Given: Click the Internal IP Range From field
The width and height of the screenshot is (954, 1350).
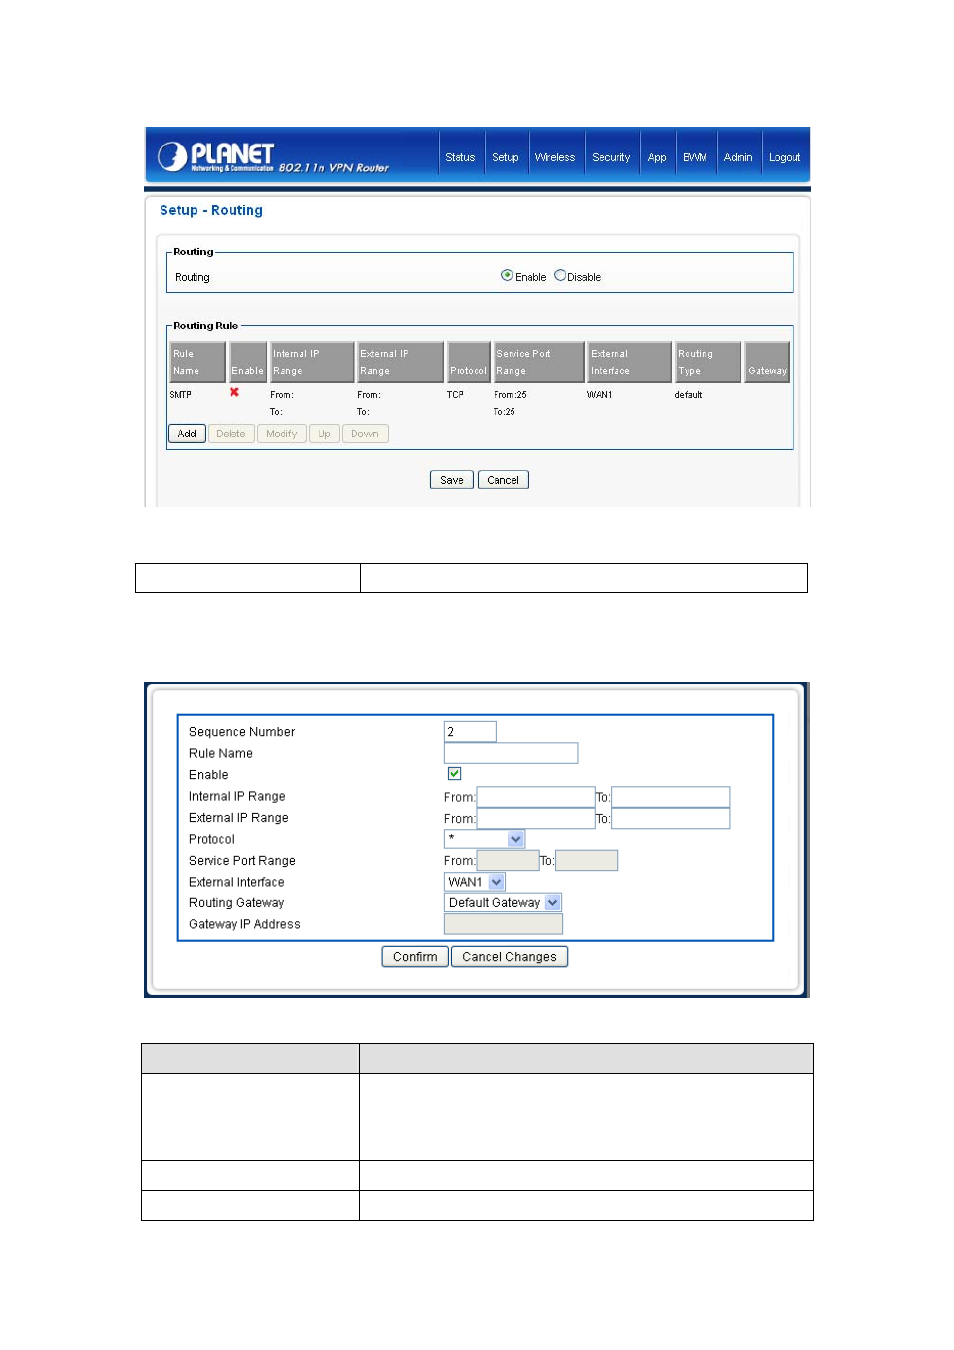Looking at the screenshot, I should click(x=536, y=797).
